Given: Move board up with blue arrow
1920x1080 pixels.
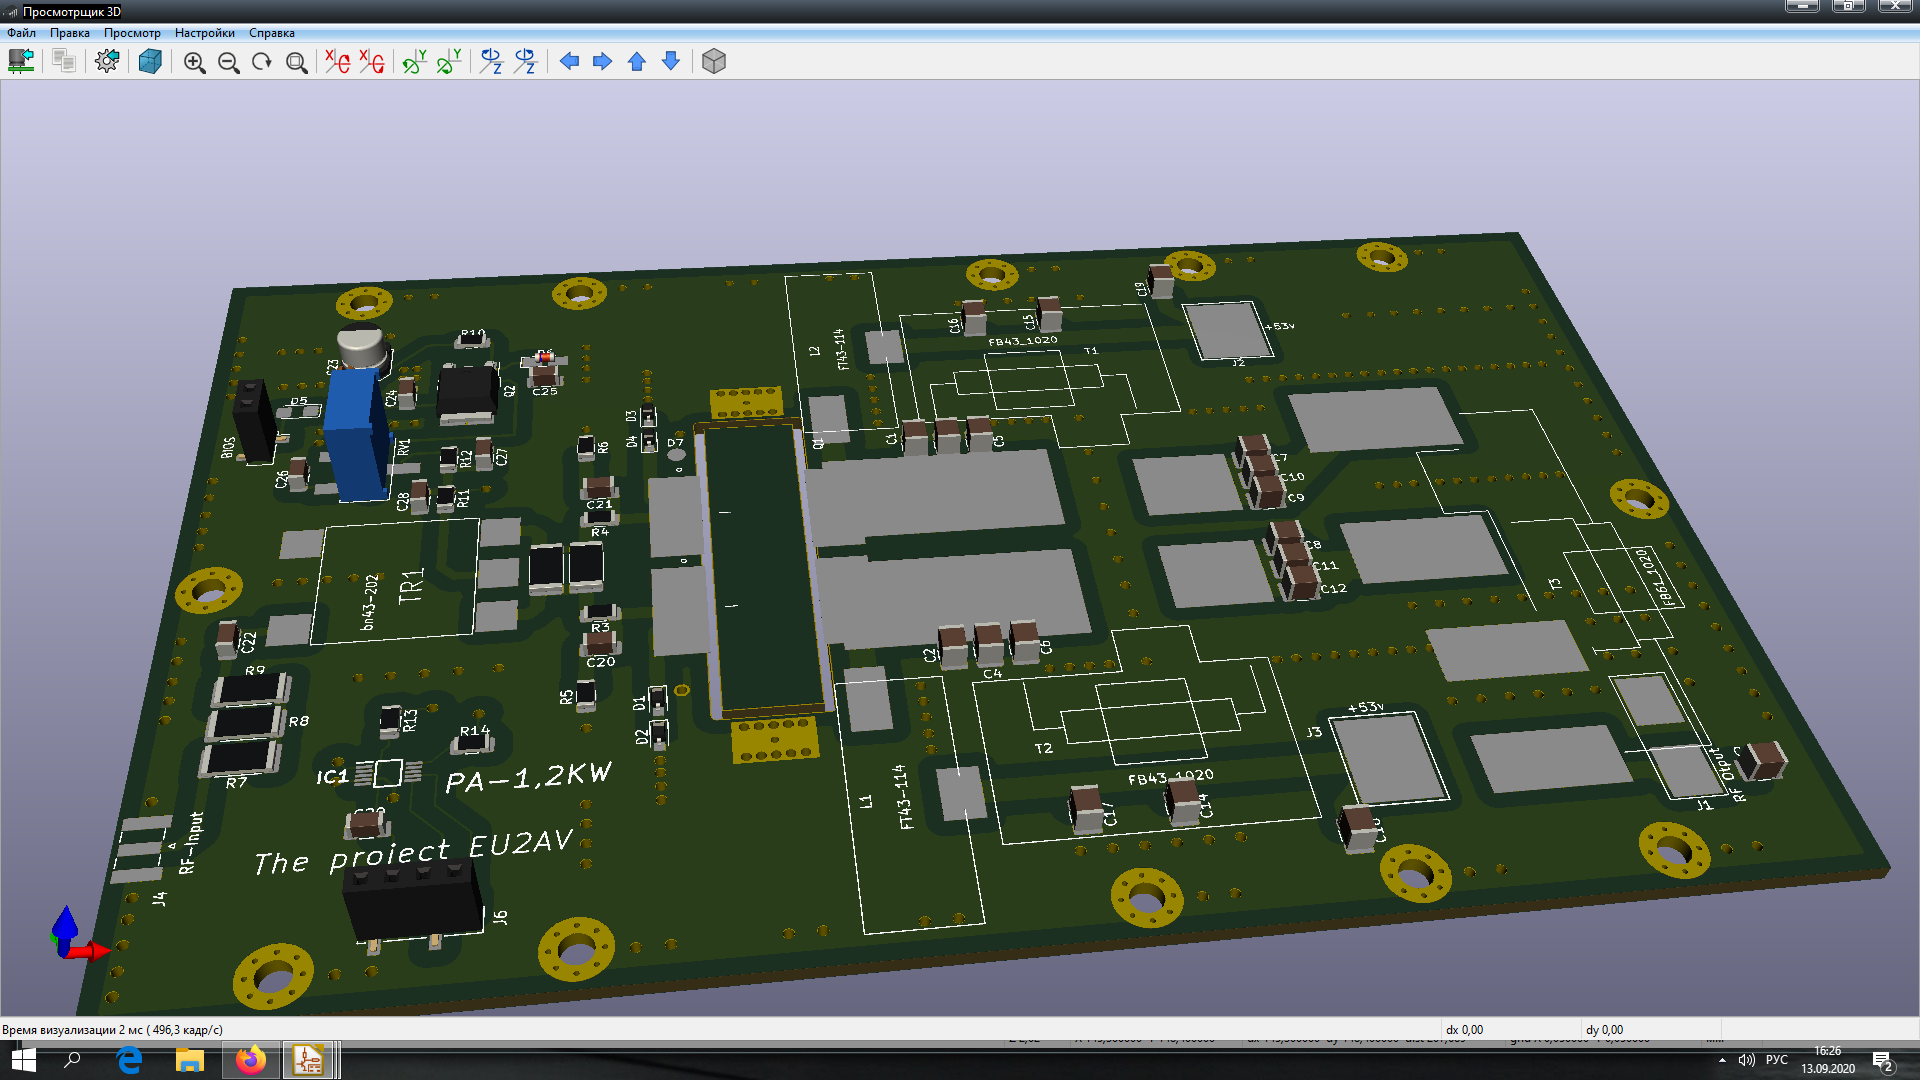Looking at the screenshot, I should [637, 62].
